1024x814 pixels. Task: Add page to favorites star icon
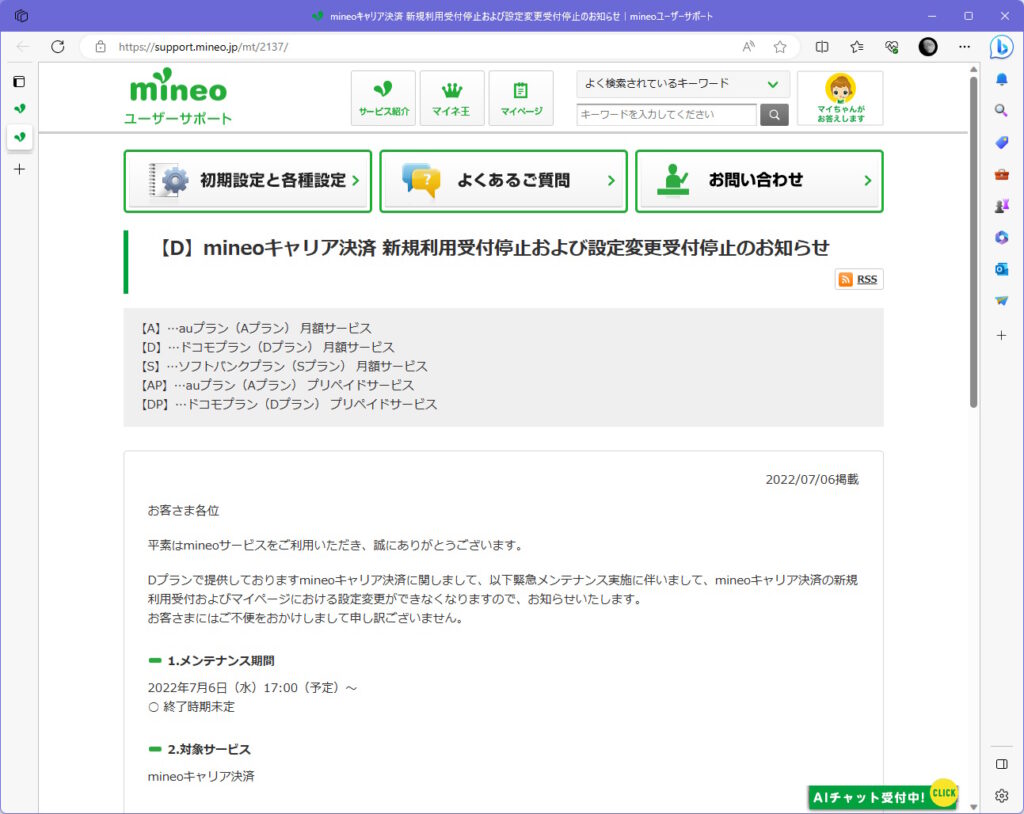780,46
